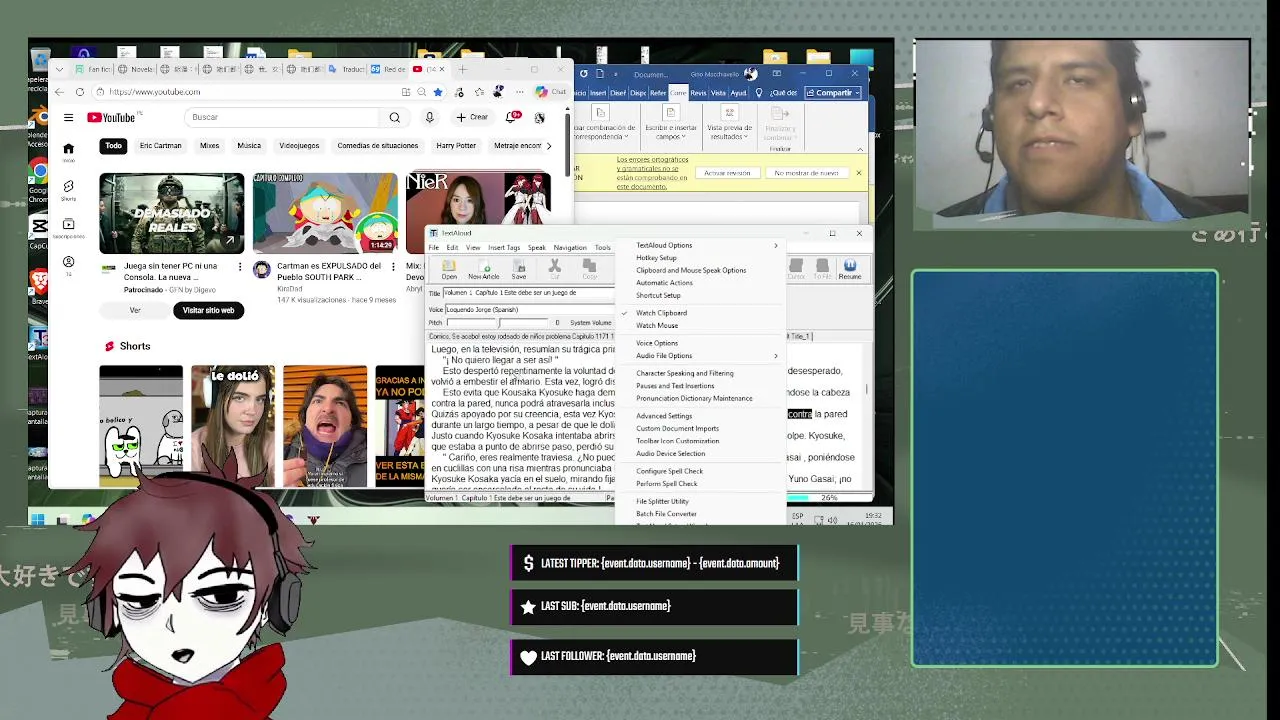Click the blue favorite star in the address bar

(x=438, y=92)
